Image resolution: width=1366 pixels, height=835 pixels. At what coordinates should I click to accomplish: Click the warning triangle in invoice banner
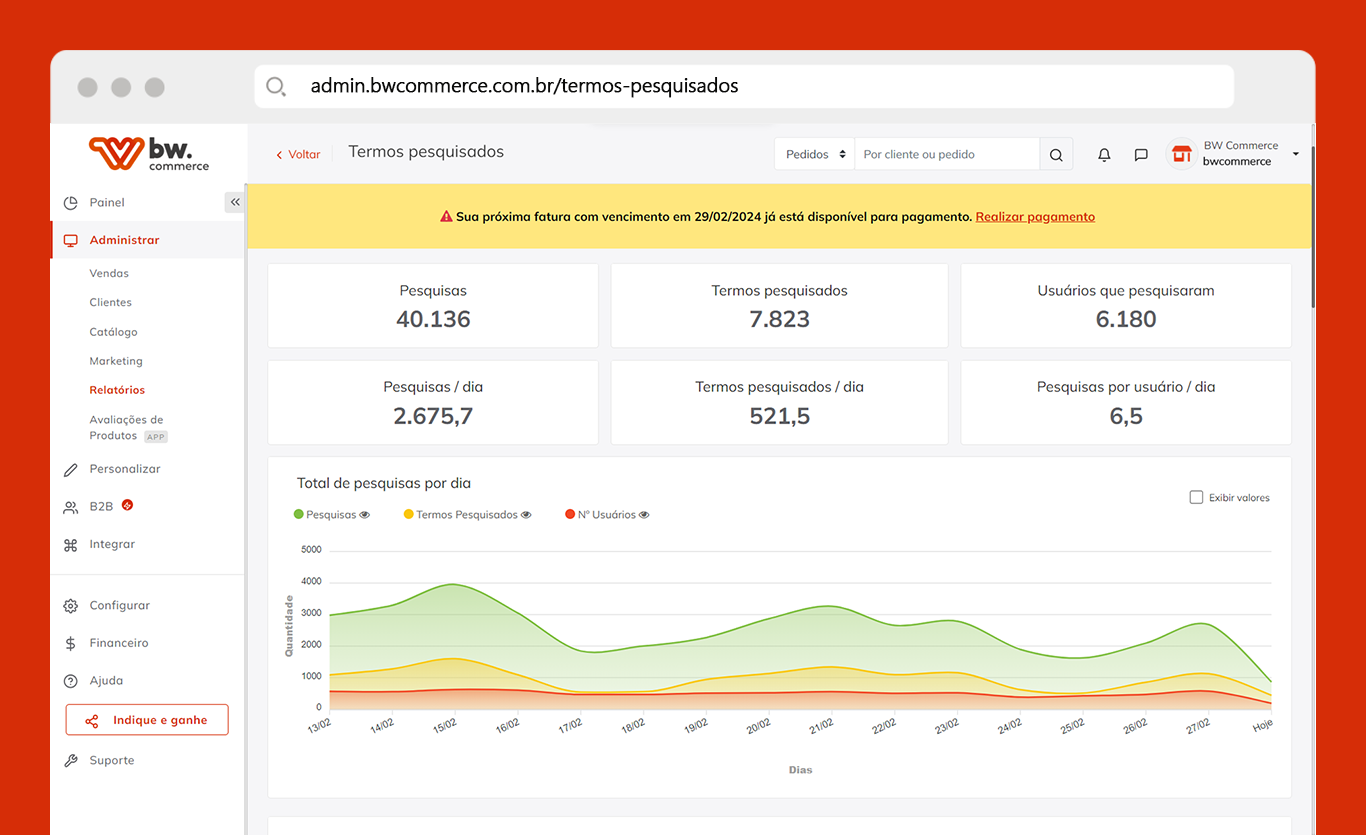(446, 216)
